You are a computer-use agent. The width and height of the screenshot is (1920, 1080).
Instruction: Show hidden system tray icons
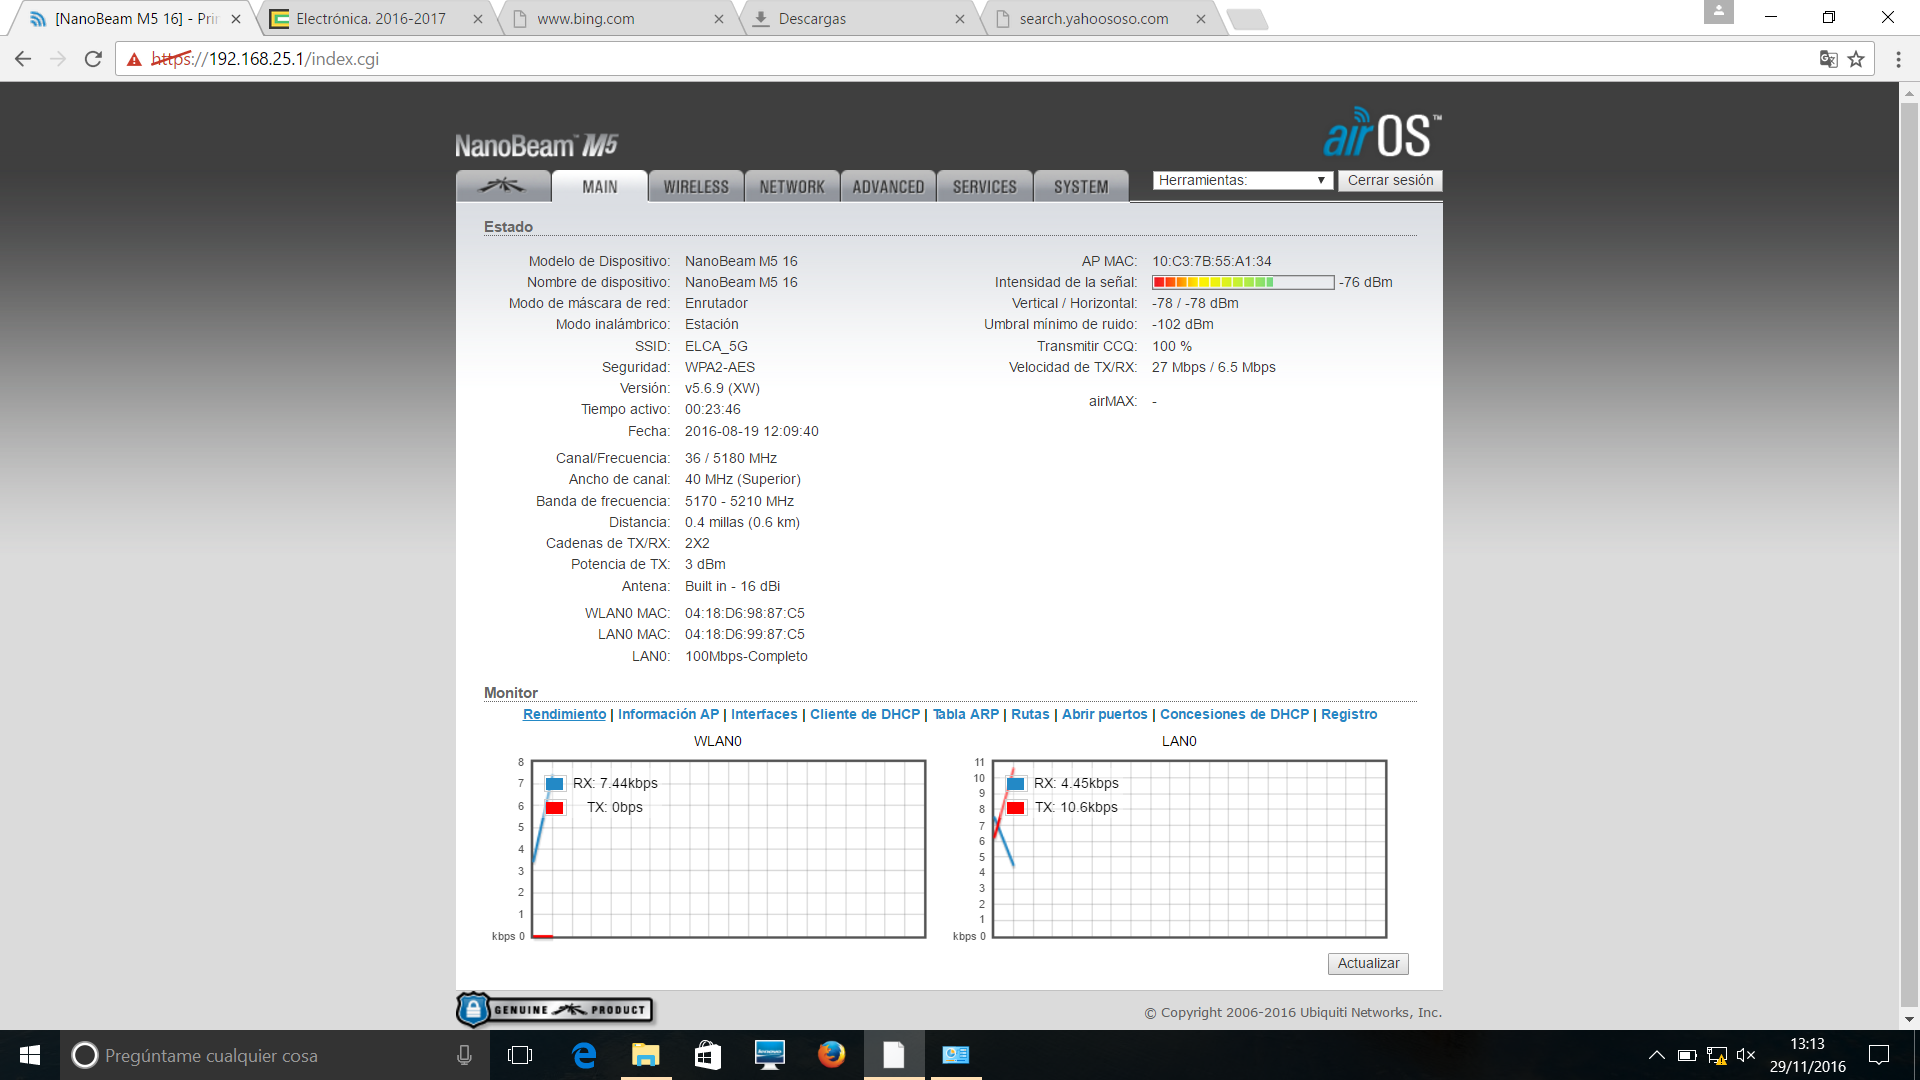pyautogui.click(x=1657, y=1055)
